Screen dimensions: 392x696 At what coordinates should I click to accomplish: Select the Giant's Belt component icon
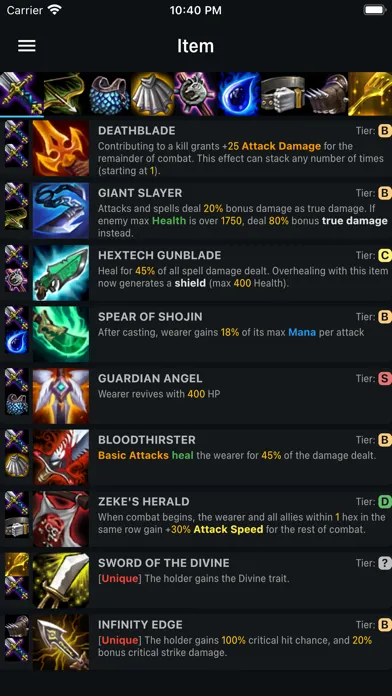point(283,94)
